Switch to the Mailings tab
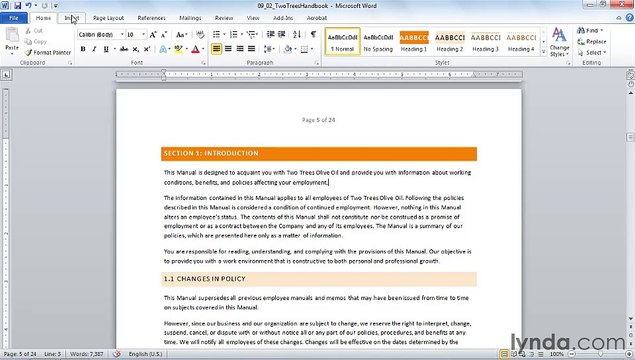635x360 pixels. click(190, 18)
